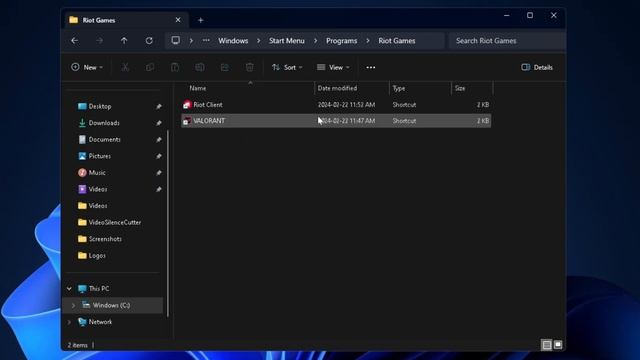The width and height of the screenshot is (640, 360).
Task: Click the navigation pane scrollbar
Action: 168,223
